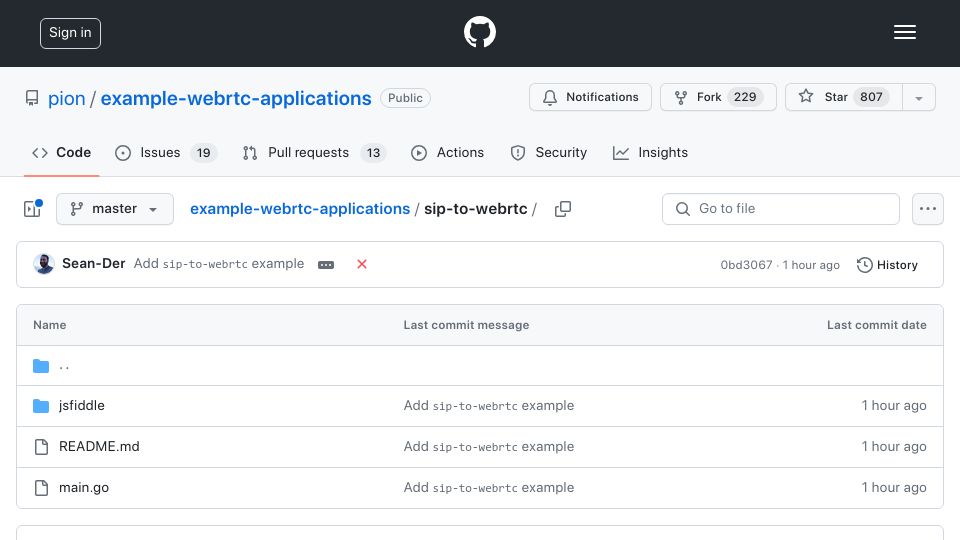The width and height of the screenshot is (960, 540).
Task: Click the Fork count 229
Action: point(745,97)
